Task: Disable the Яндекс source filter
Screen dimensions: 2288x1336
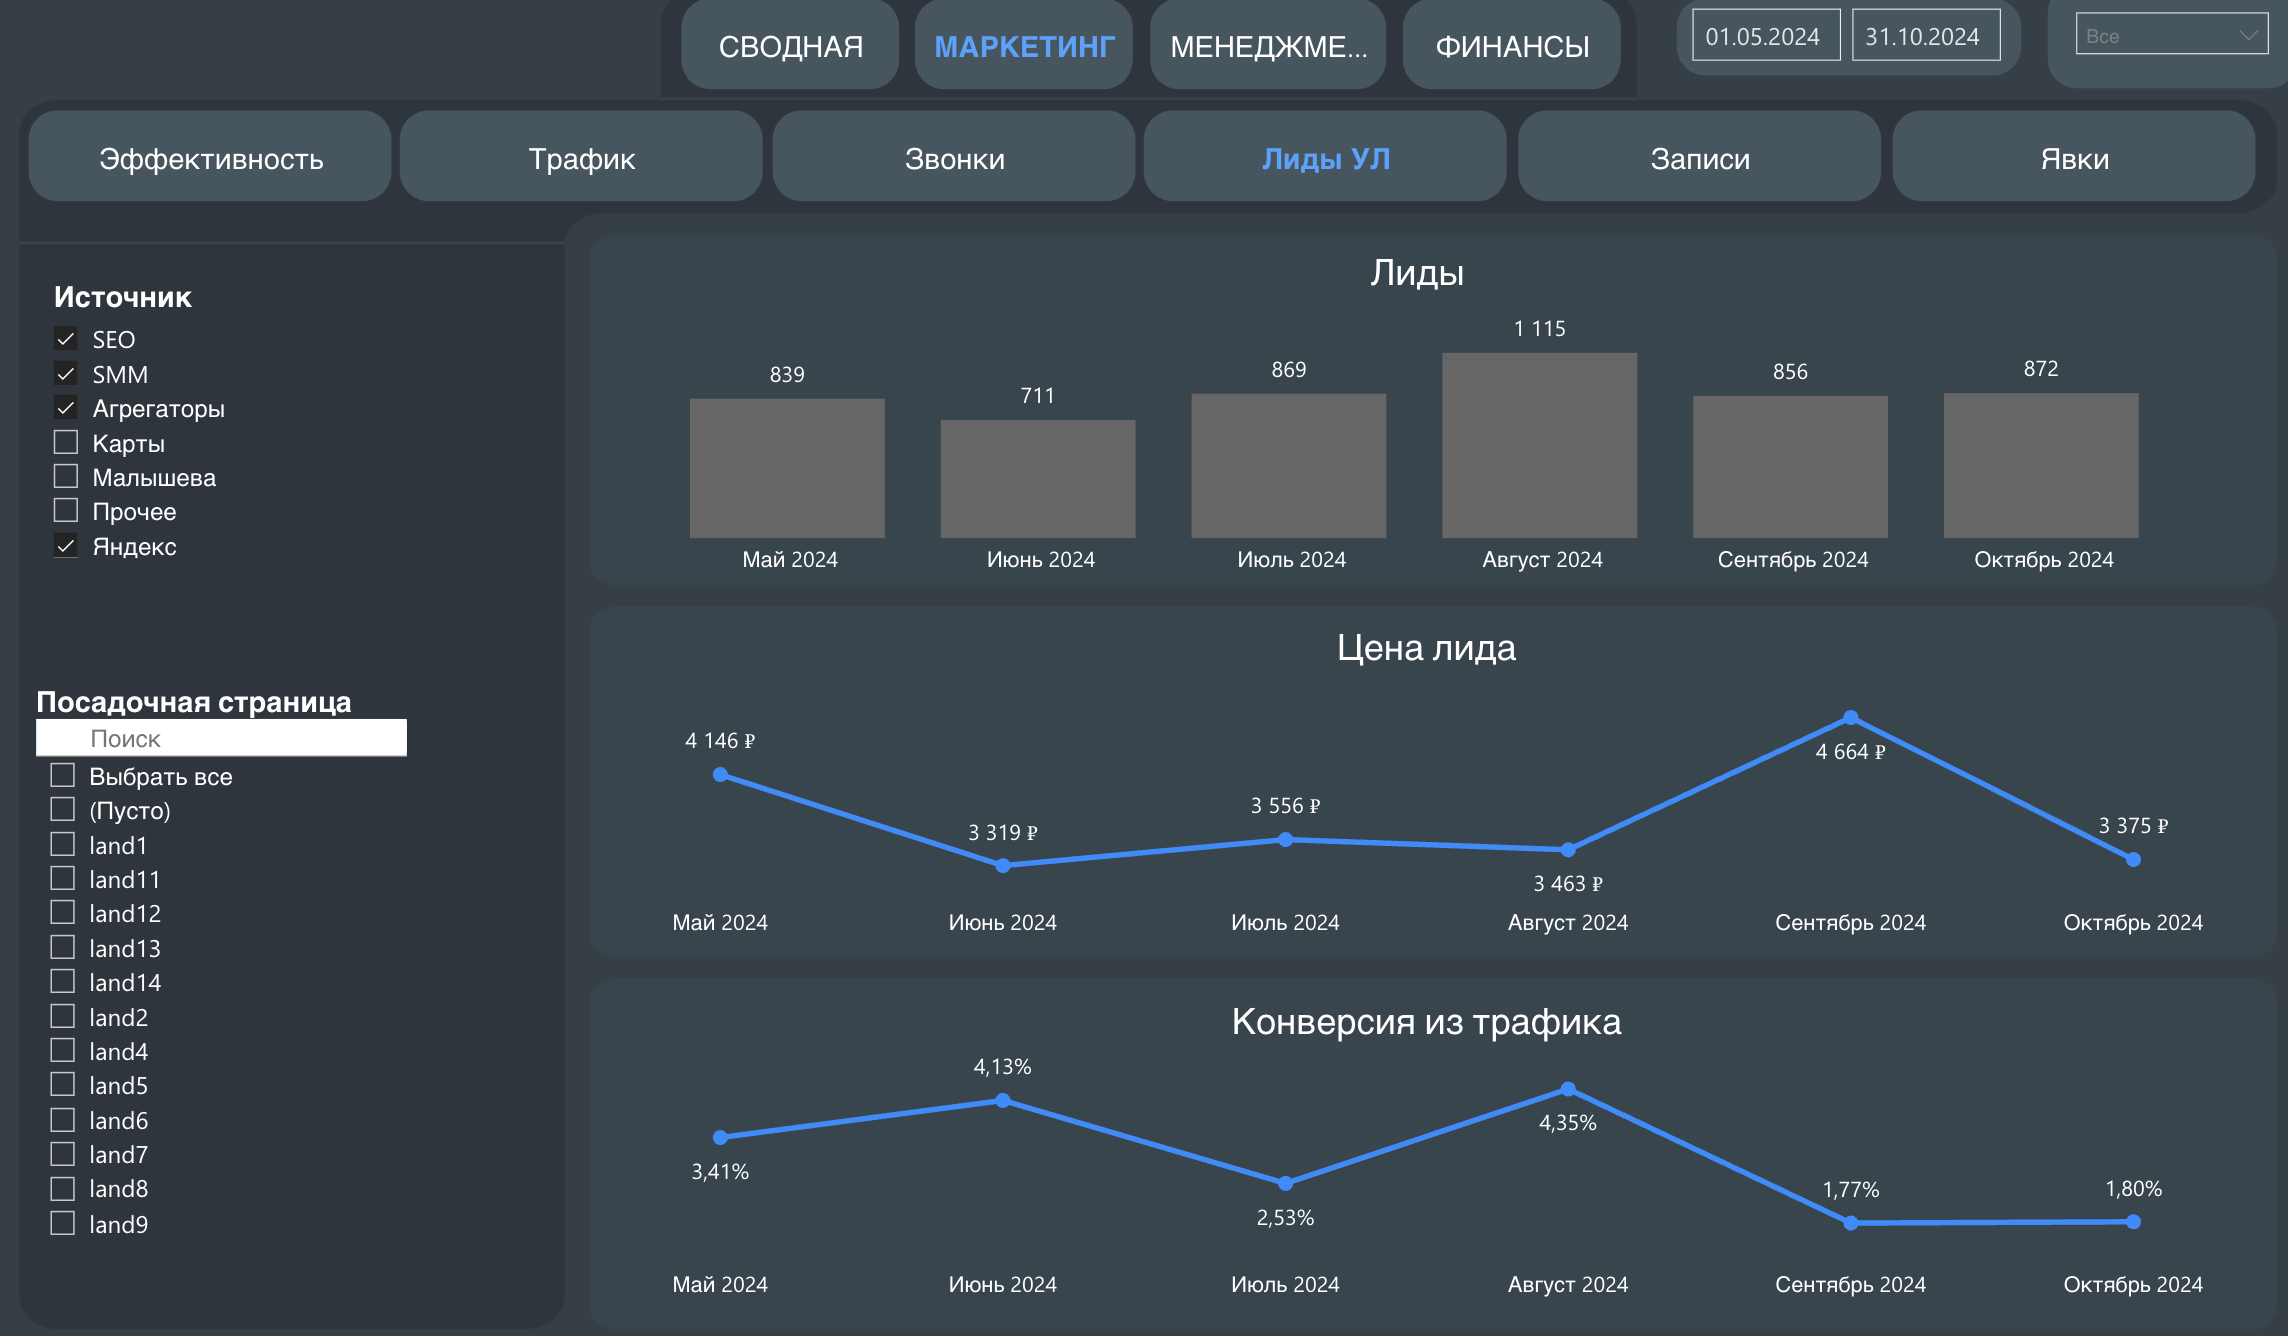Action: [66, 546]
